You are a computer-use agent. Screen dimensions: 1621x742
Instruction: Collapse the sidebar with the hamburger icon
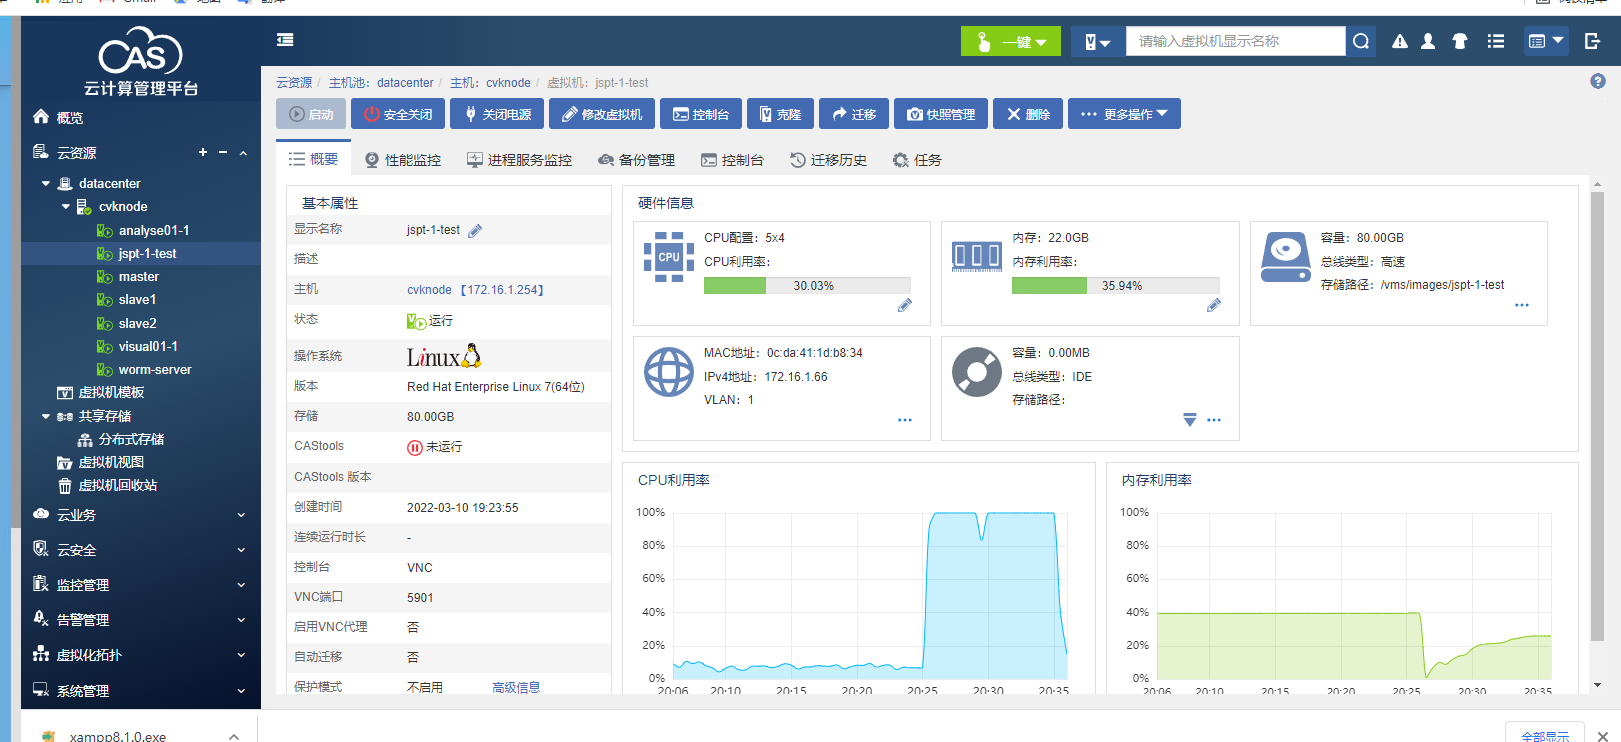[285, 40]
